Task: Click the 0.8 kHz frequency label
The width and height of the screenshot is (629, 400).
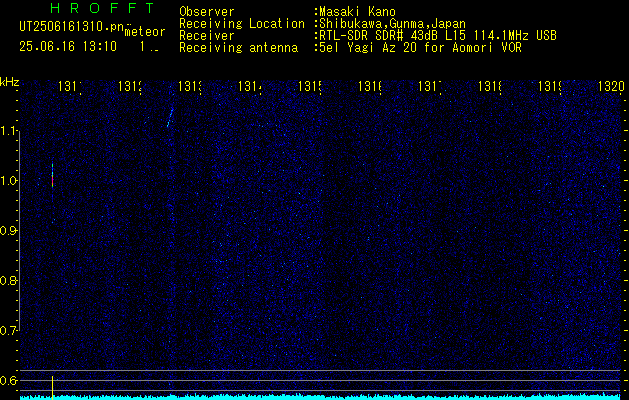Action: (8, 280)
